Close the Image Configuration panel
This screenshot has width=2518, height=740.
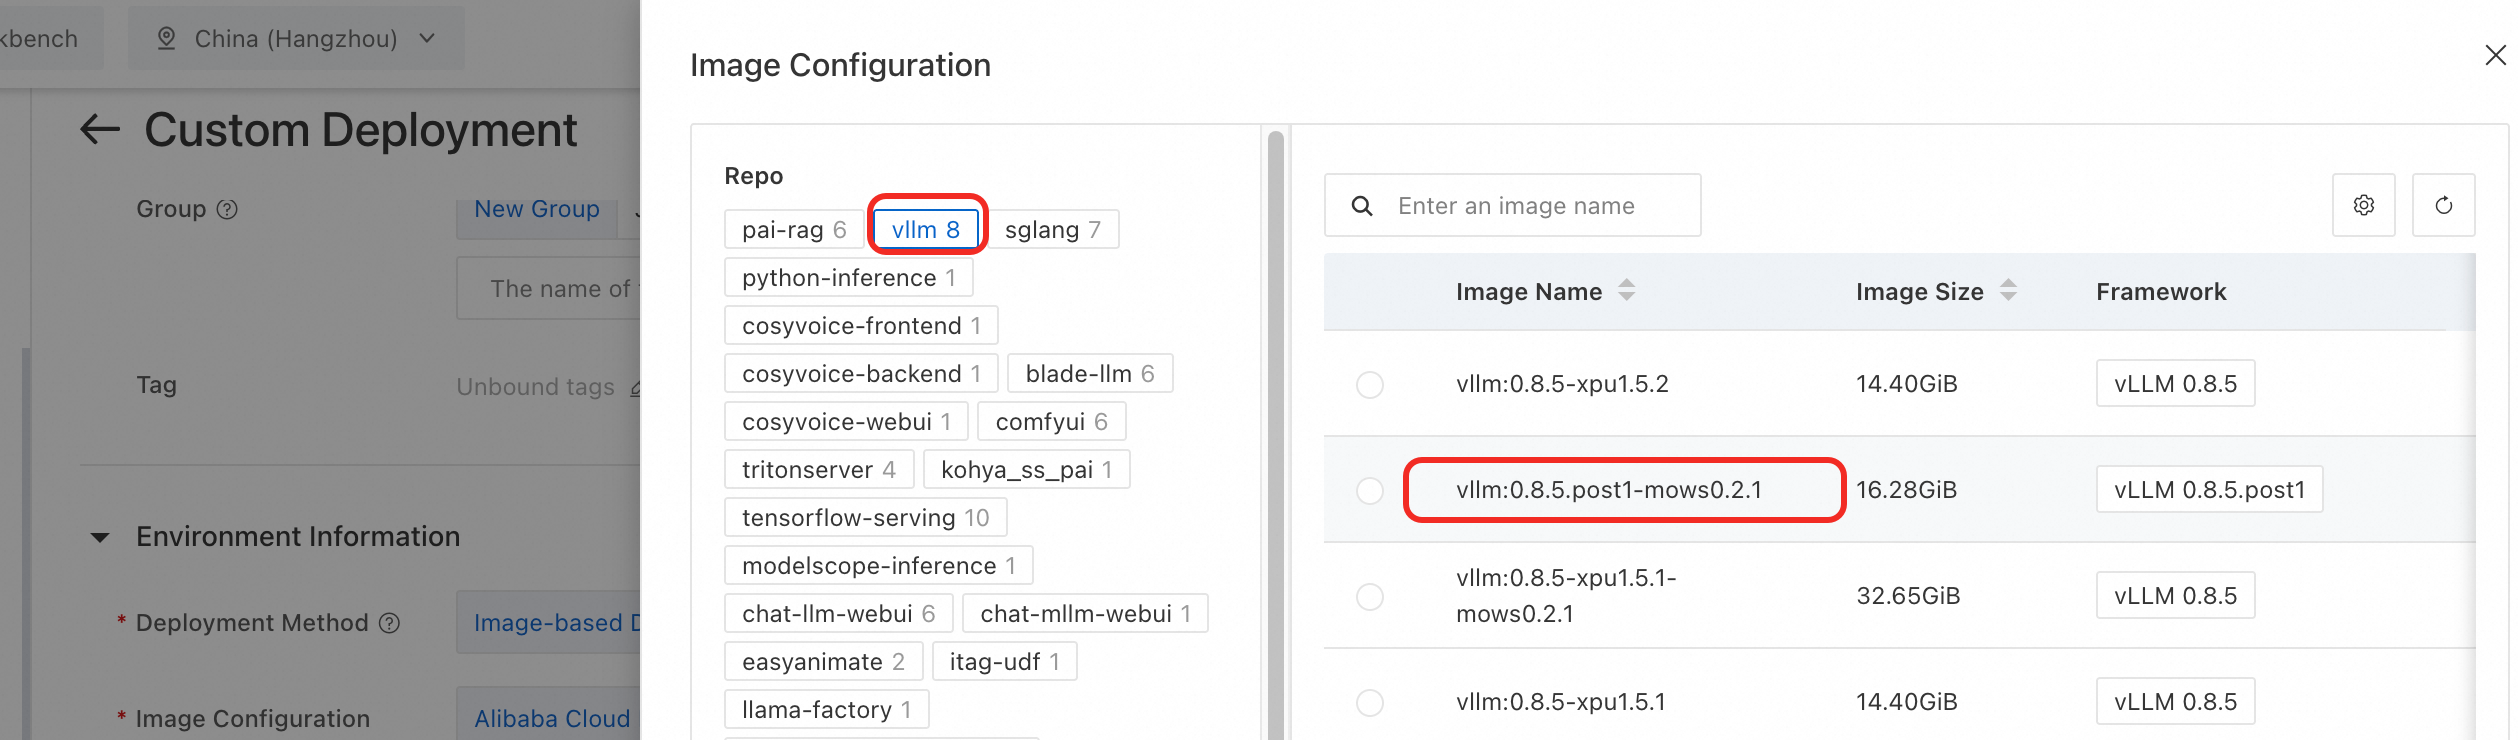pyautogui.click(x=2495, y=55)
